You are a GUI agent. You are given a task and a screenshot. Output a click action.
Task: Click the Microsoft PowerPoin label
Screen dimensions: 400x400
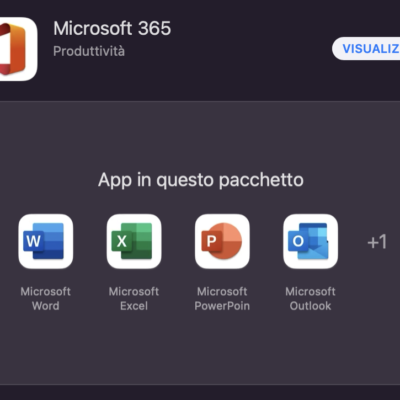pyautogui.click(x=222, y=299)
